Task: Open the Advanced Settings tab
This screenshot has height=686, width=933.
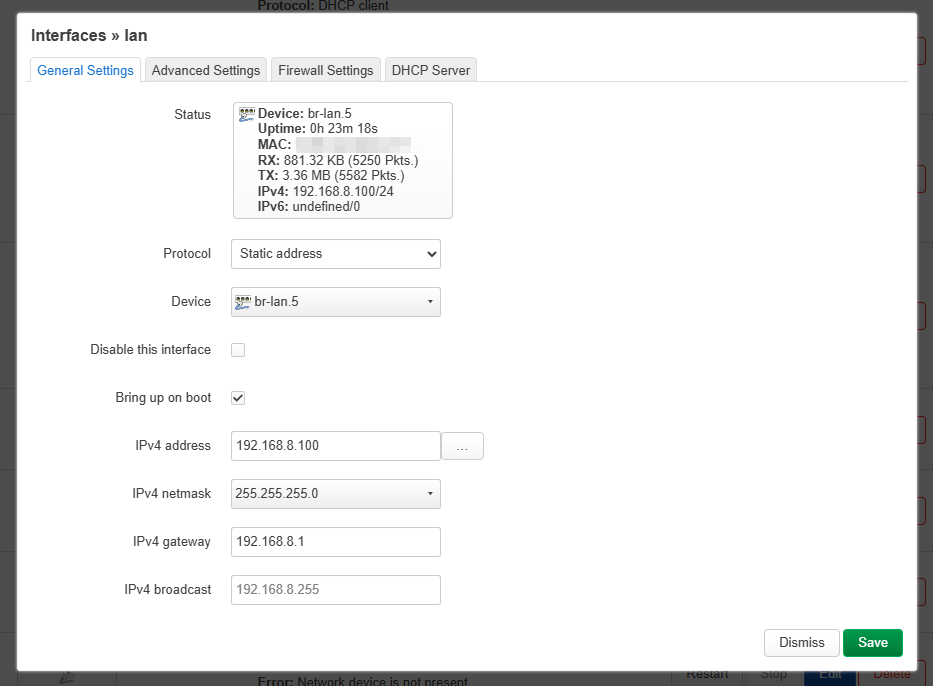Action: (x=206, y=70)
